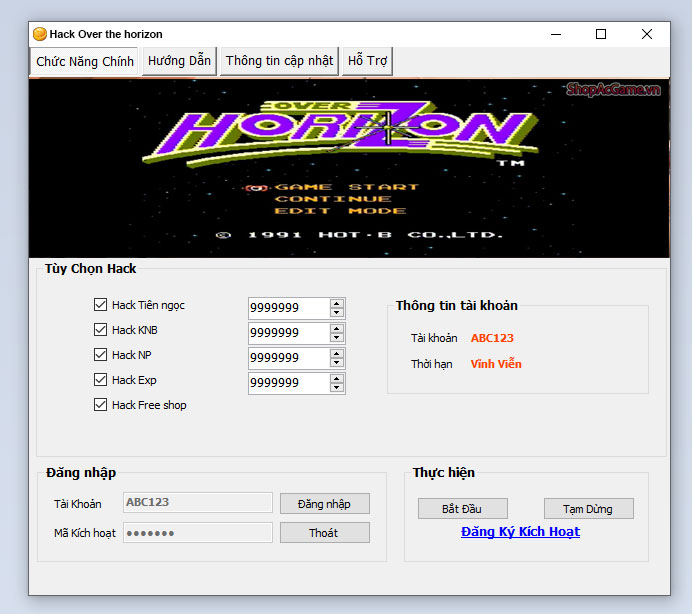
Task: Toggle Hack Free shop checkbox
Action: tap(100, 405)
